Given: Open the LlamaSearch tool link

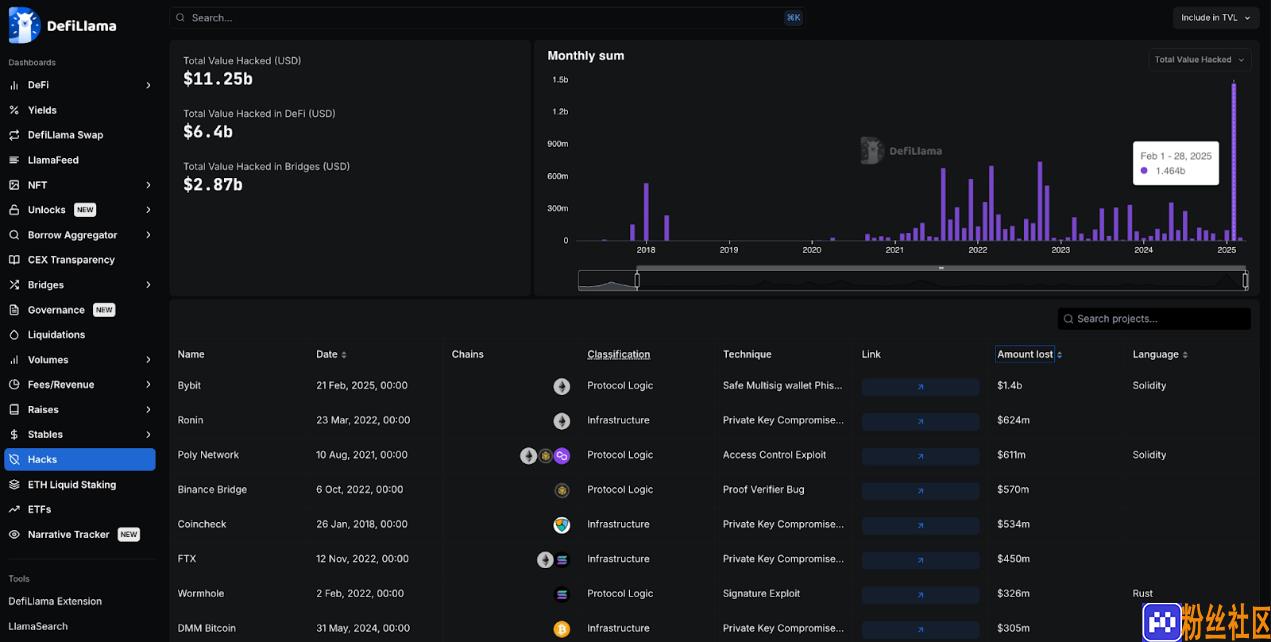Looking at the screenshot, I should [38, 627].
